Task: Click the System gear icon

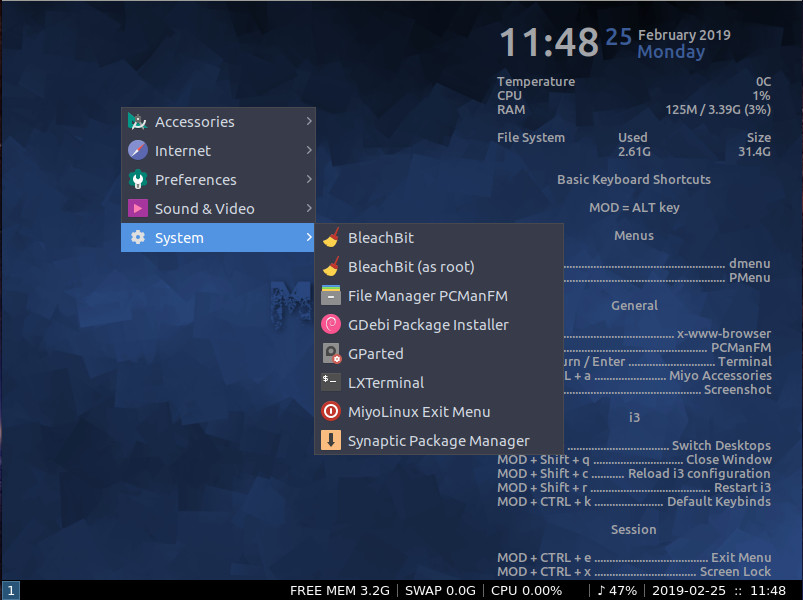Action: 137,238
